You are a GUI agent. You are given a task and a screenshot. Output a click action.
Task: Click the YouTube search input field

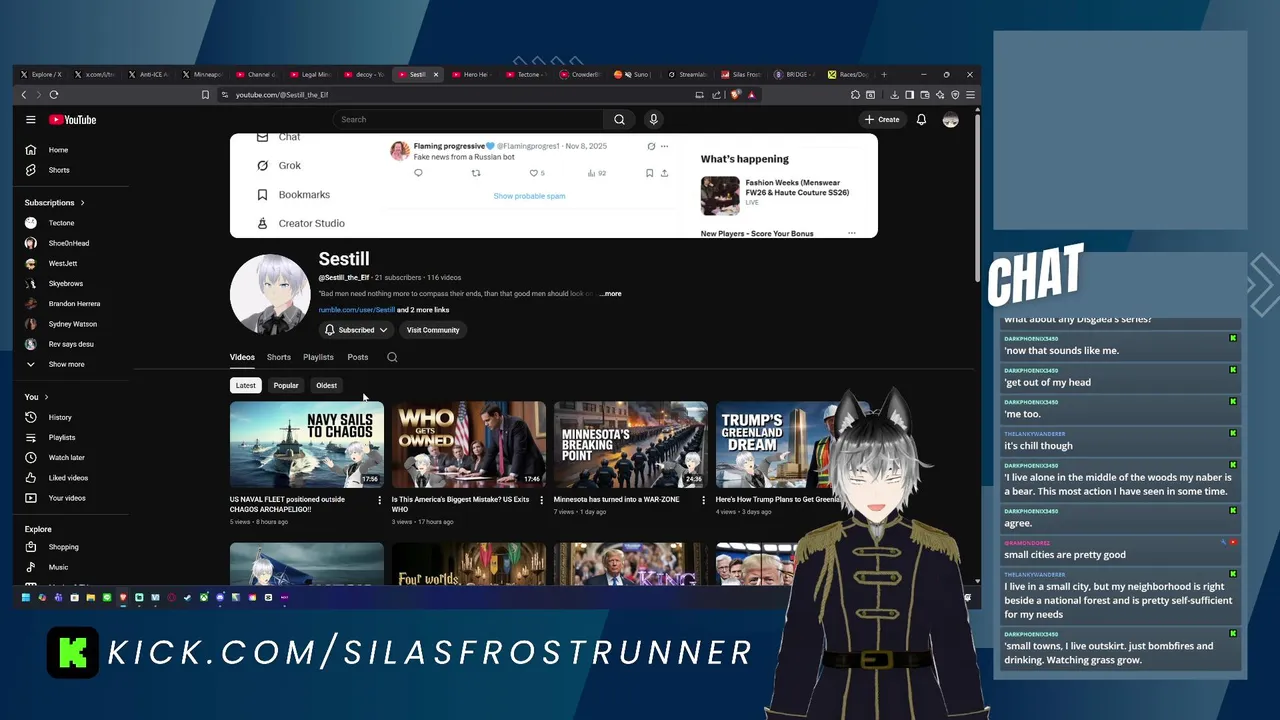pyautogui.click(x=468, y=120)
